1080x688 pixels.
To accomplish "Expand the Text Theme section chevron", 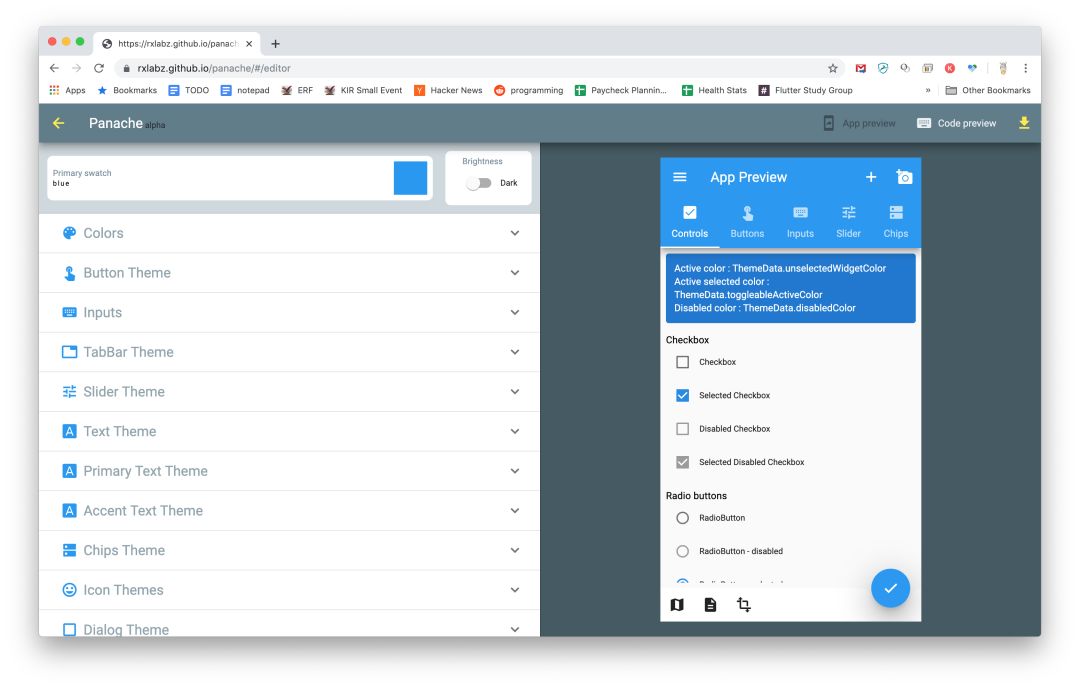I will point(515,431).
